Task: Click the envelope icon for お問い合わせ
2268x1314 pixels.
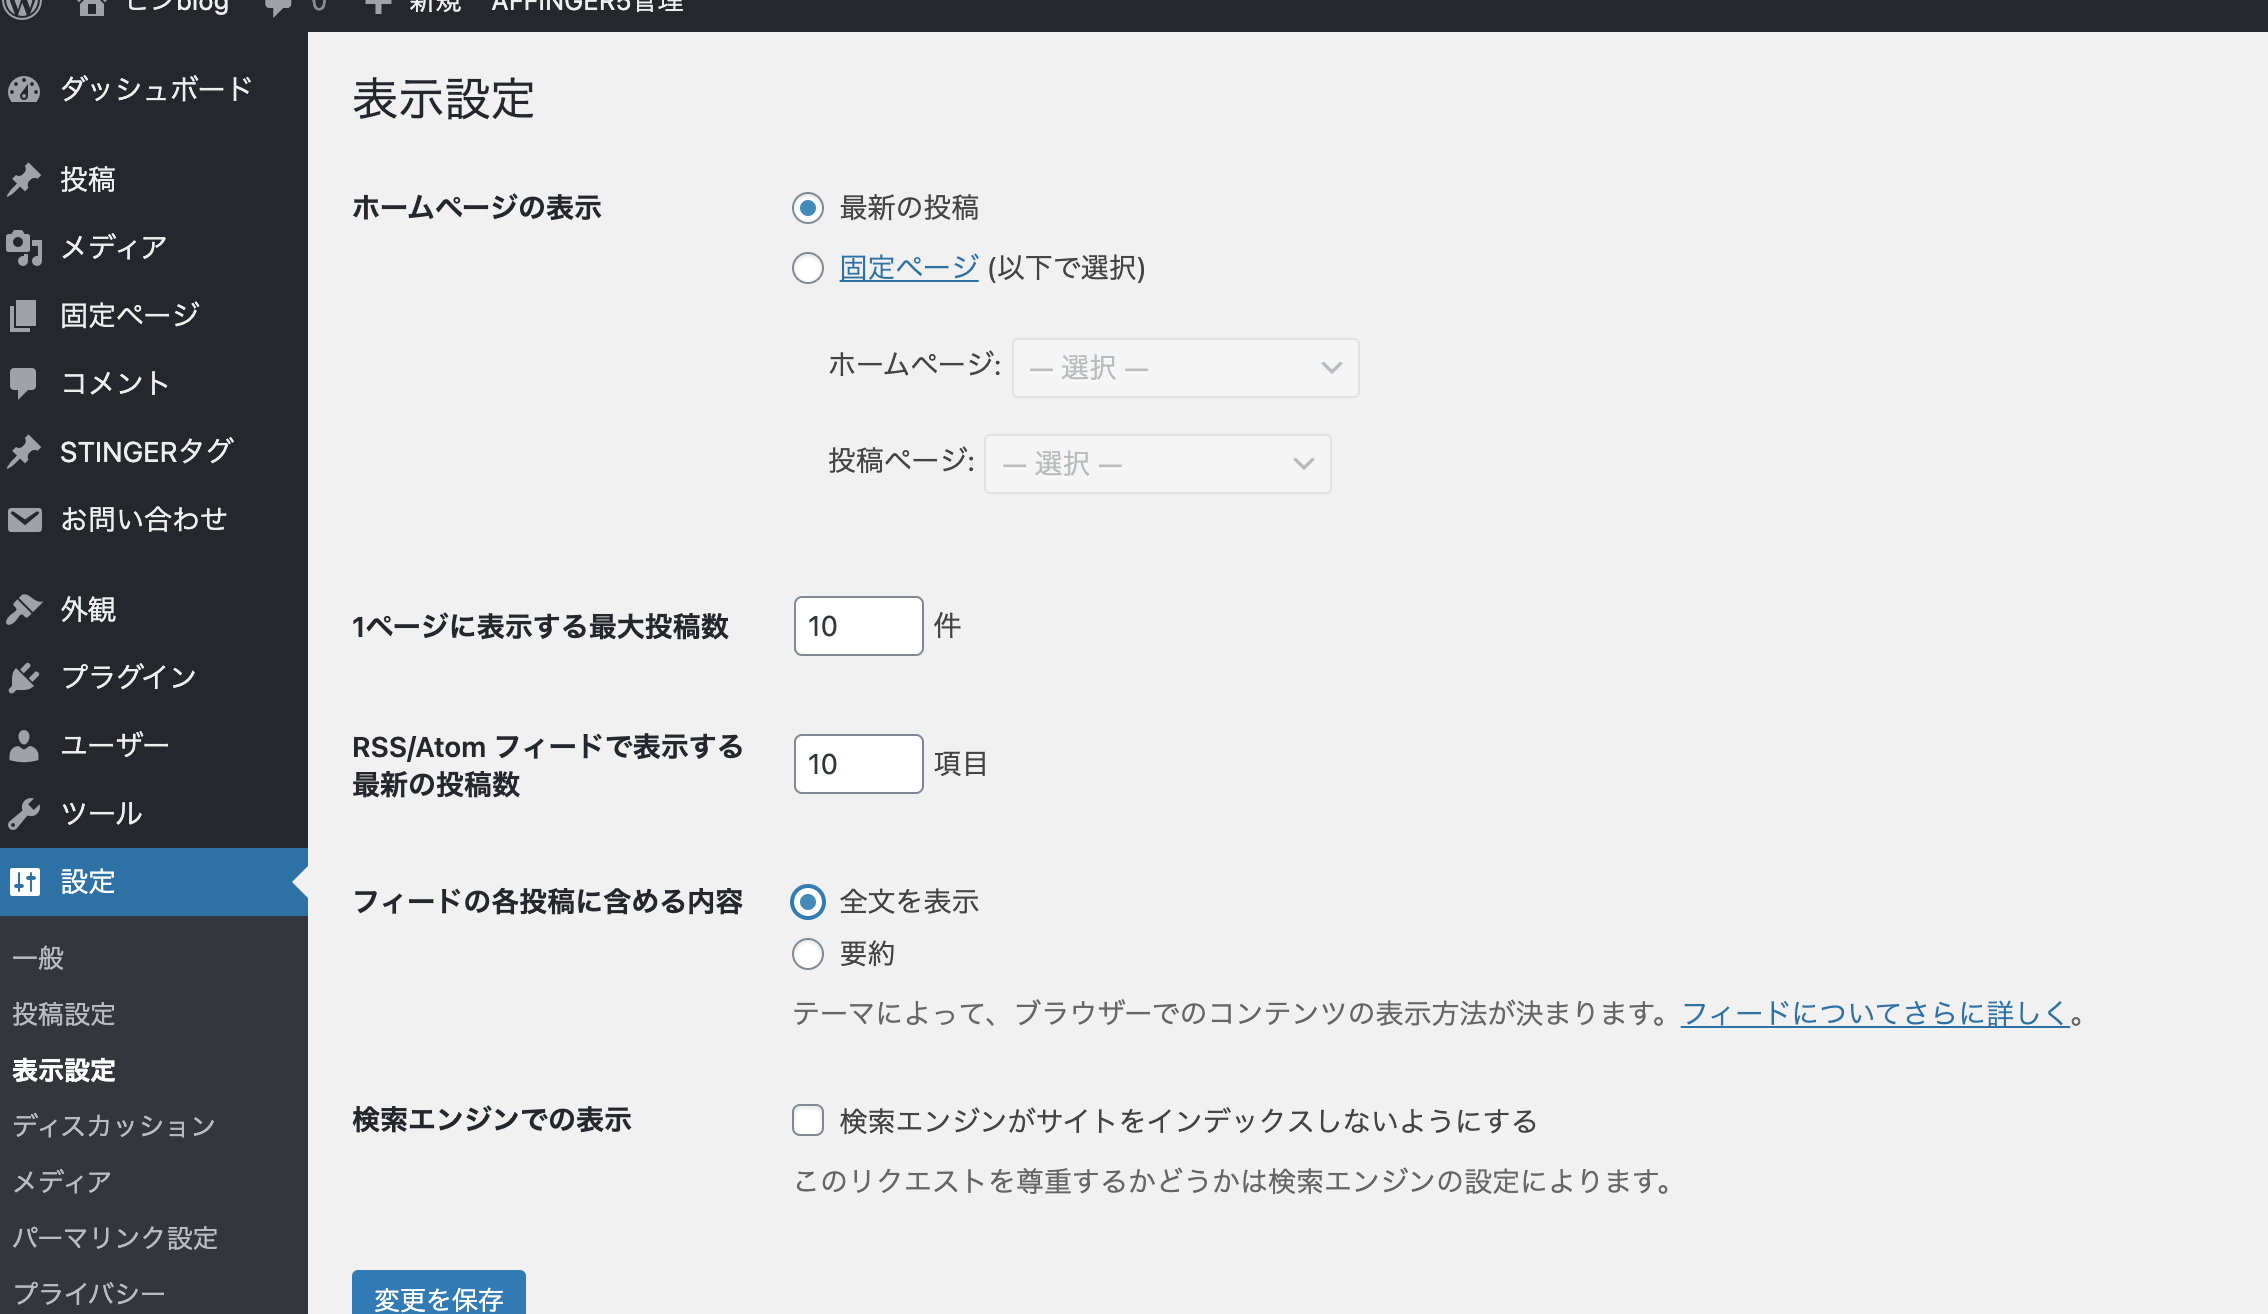Action: pos(24,520)
